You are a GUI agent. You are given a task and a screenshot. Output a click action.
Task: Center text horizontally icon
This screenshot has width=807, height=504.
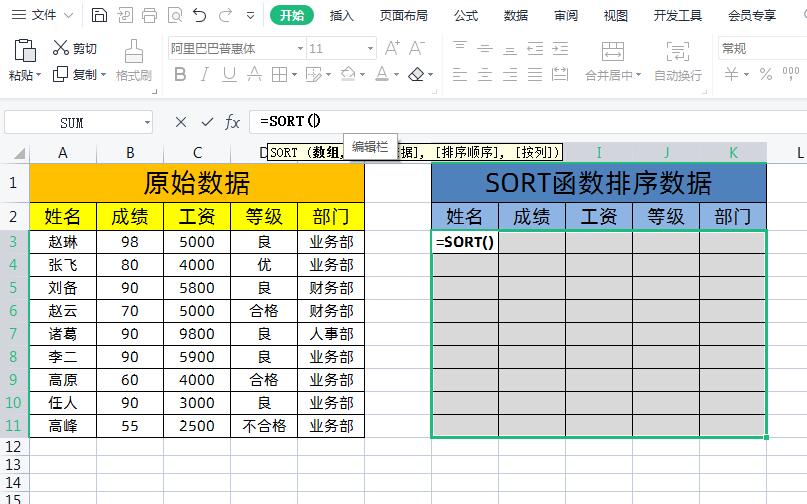(x=485, y=75)
